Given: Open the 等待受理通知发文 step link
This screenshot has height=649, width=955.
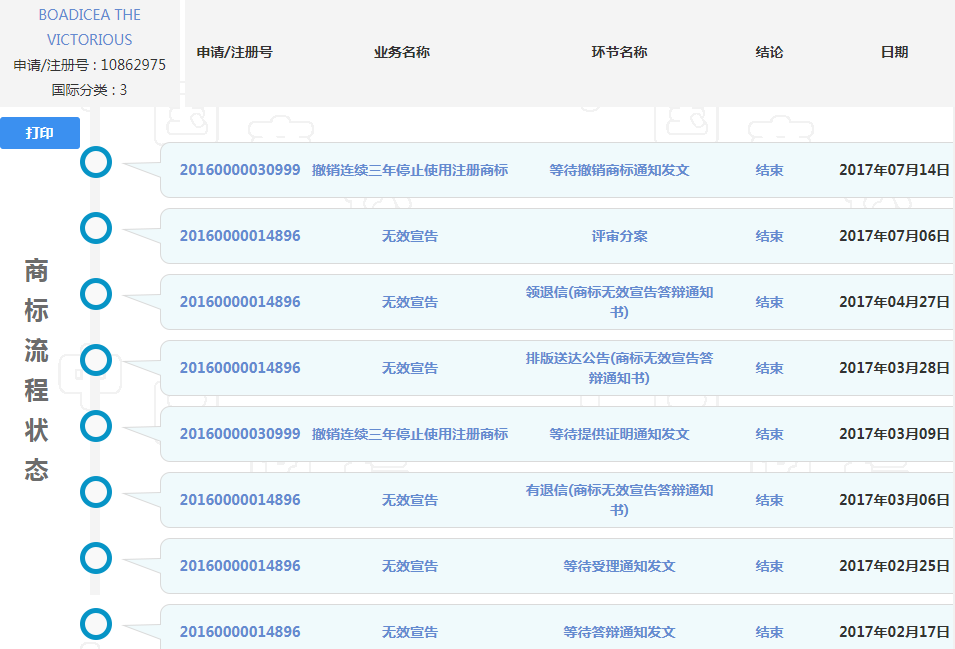Looking at the screenshot, I should tap(619, 566).
